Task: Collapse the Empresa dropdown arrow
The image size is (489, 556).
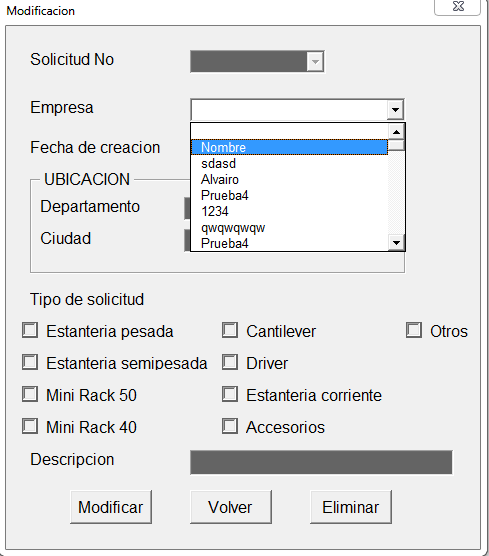Action: tap(395, 110)
